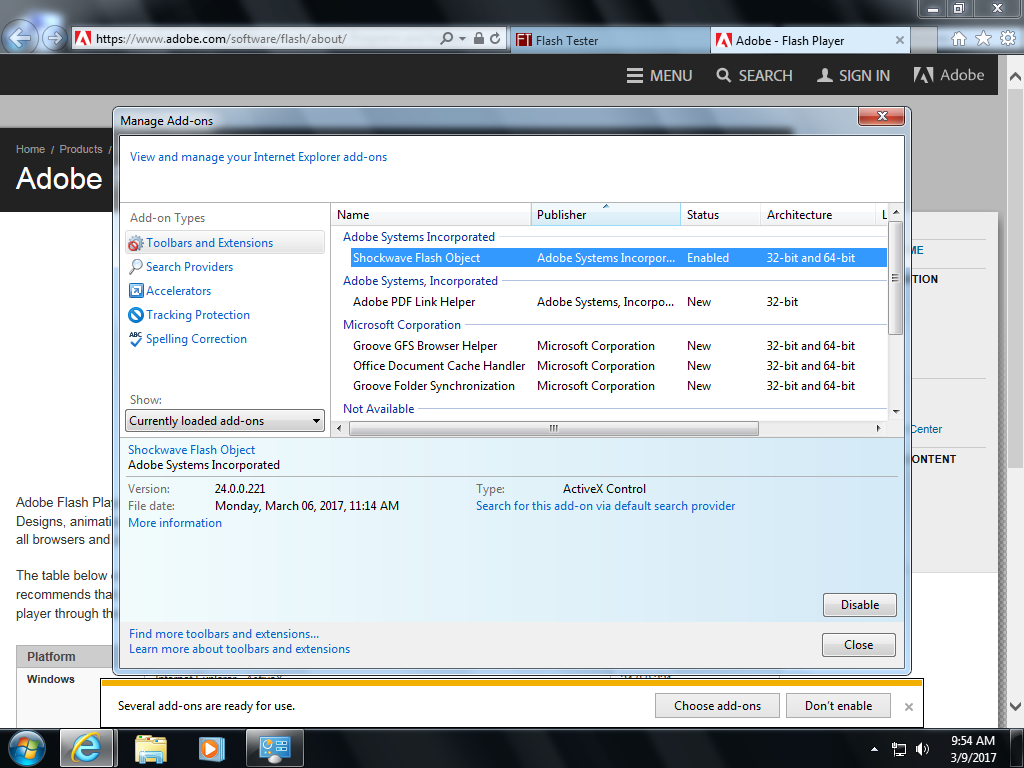
Task: Click SIGN IN on the Adobe header
Action: pos(853,76)
